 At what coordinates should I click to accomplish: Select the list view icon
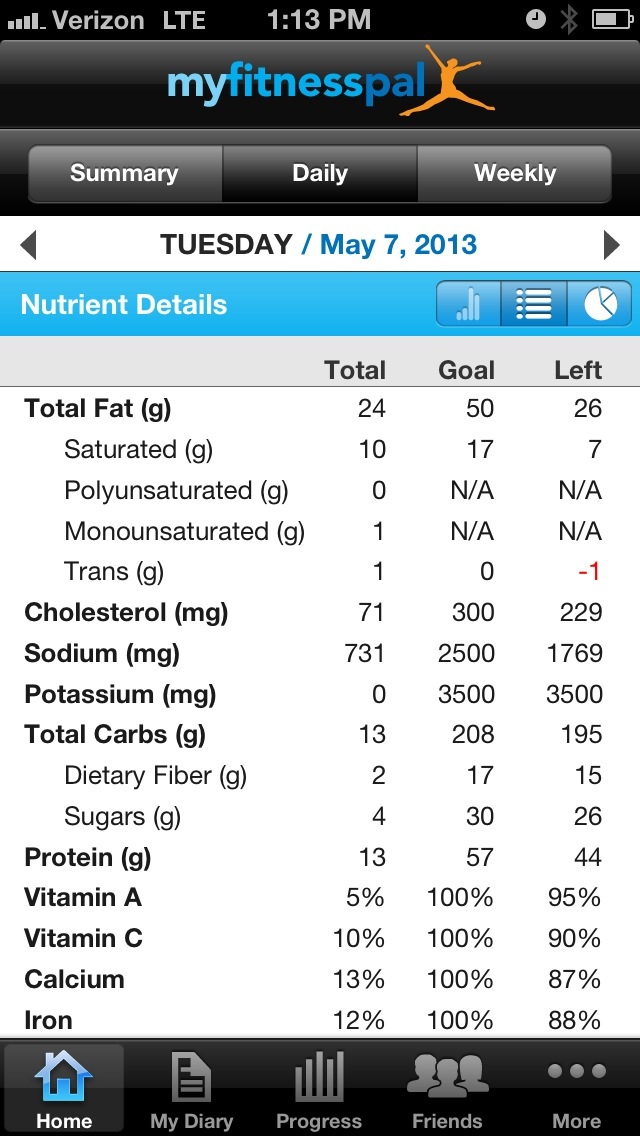[x=533, y=304]
